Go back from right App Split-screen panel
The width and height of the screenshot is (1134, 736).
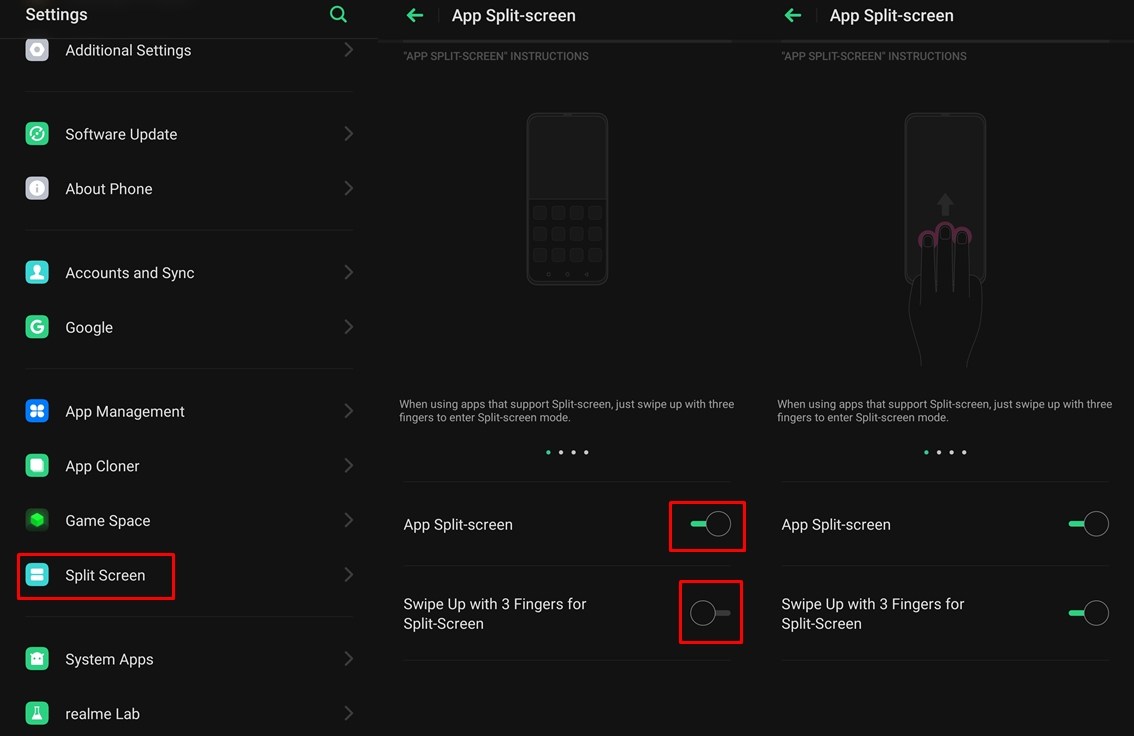(x=793, y=15)
